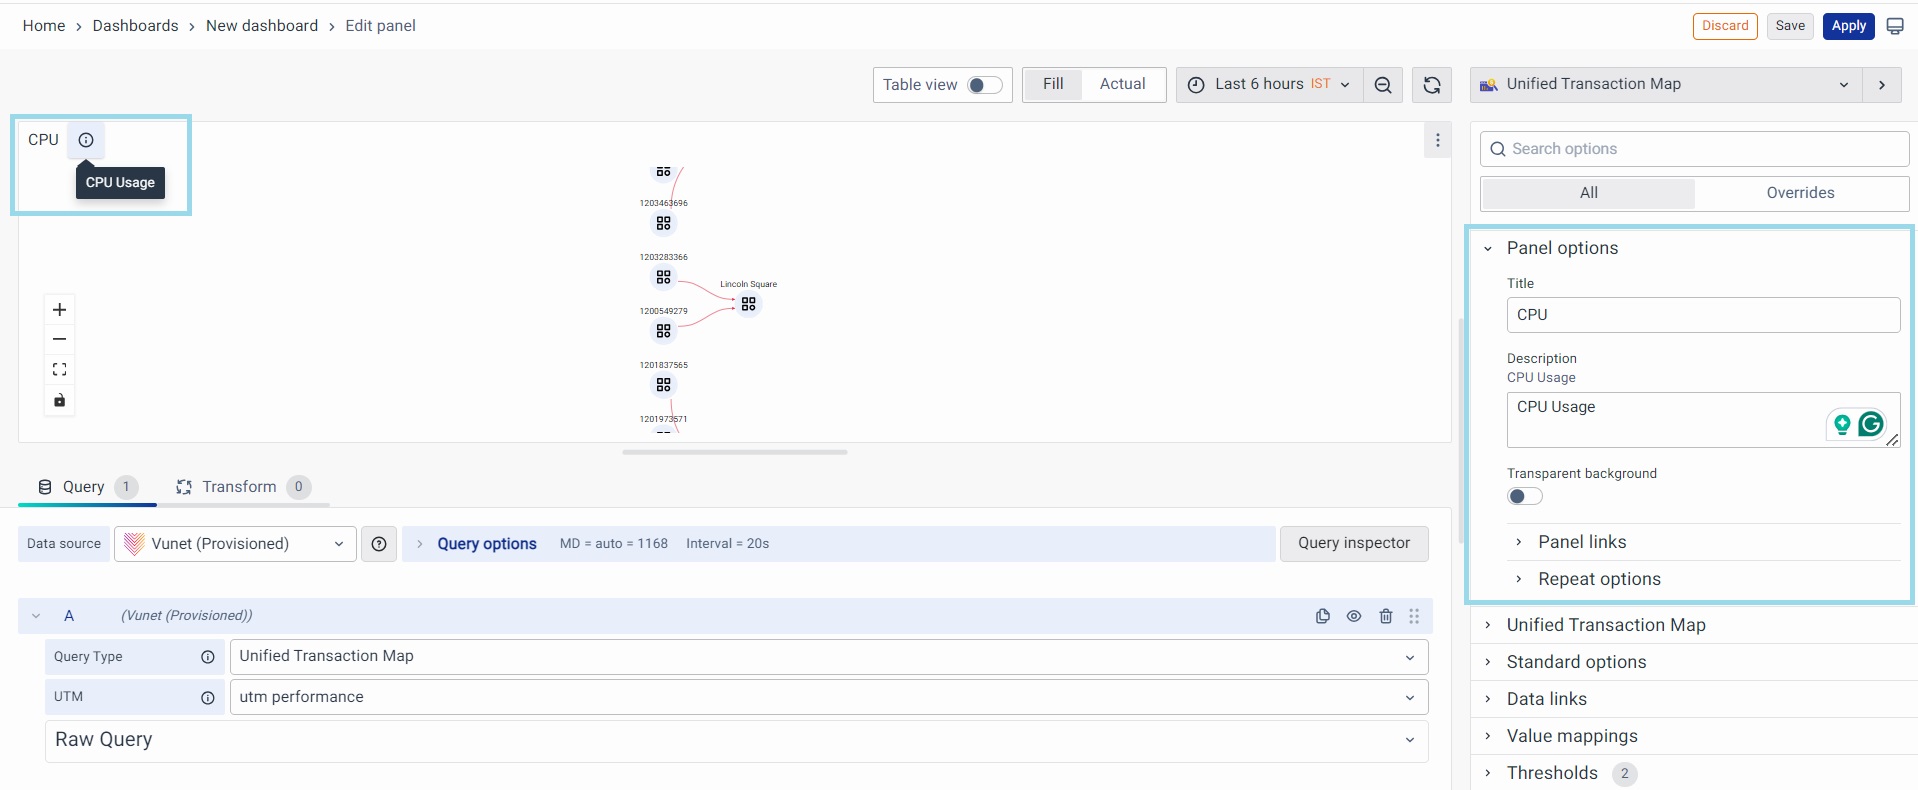Open the Query Type dropdown
The width and height of the screenshot is (1918, 790).
click(828, 657)
